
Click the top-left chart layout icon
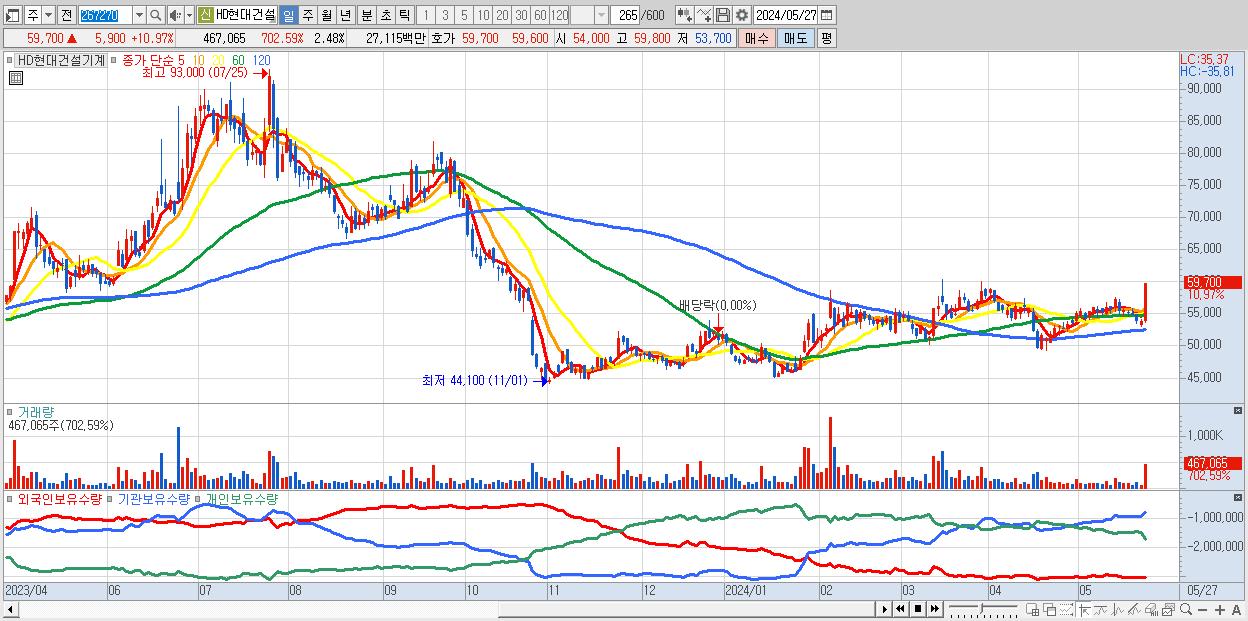click(13, 15)
